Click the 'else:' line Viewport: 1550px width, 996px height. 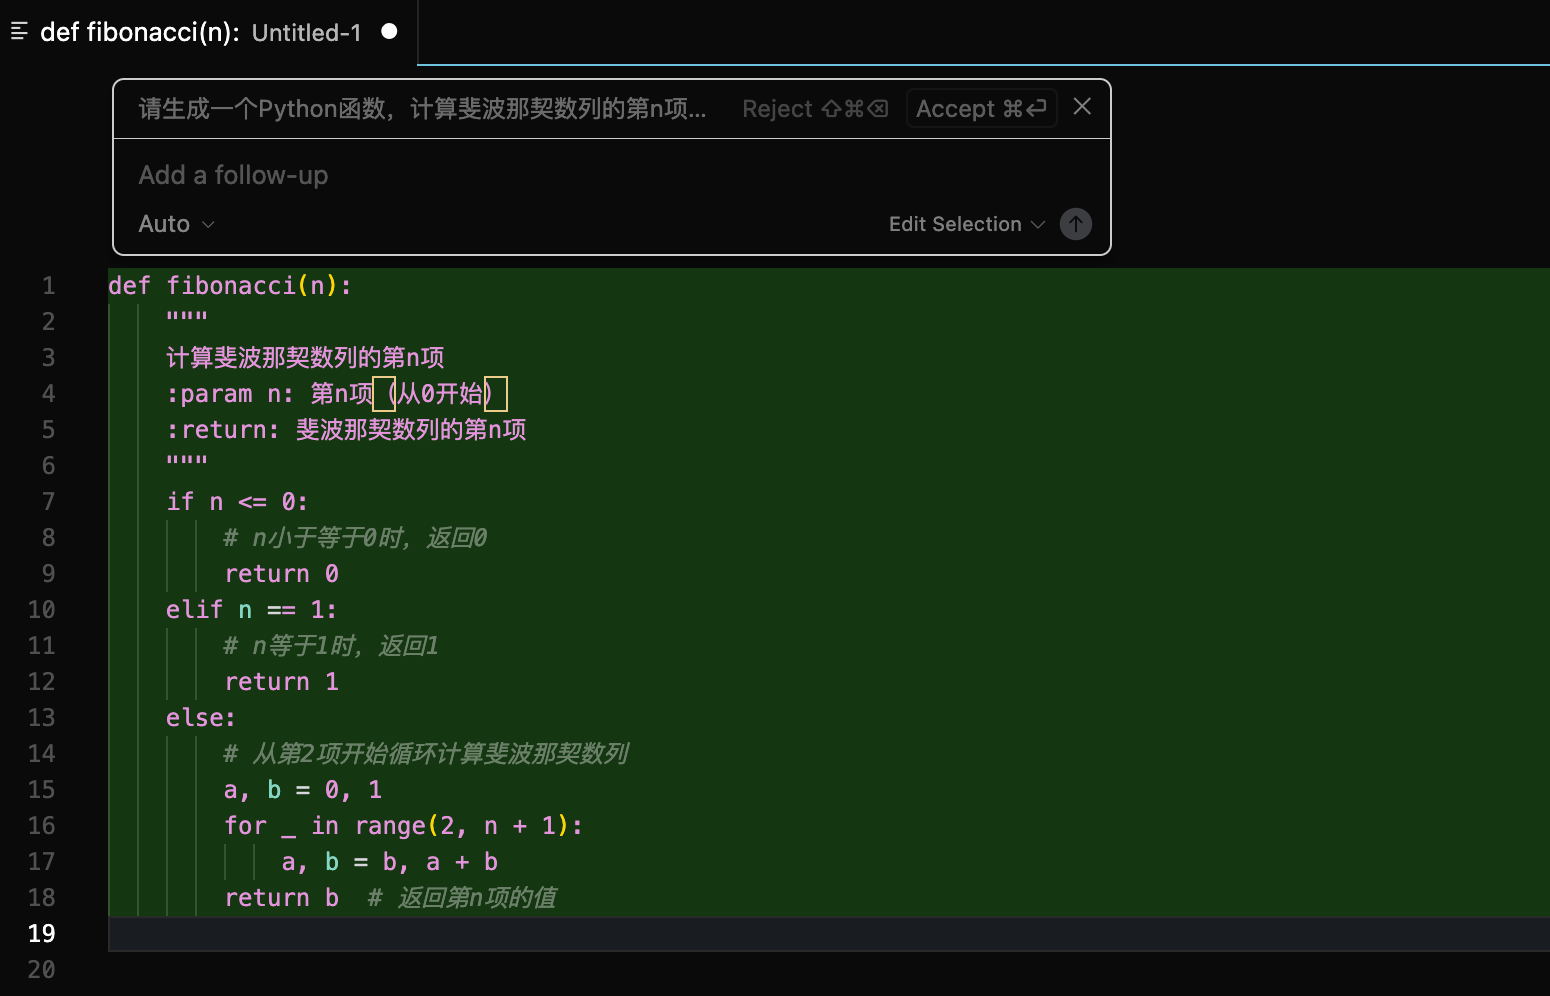point(201,718)
